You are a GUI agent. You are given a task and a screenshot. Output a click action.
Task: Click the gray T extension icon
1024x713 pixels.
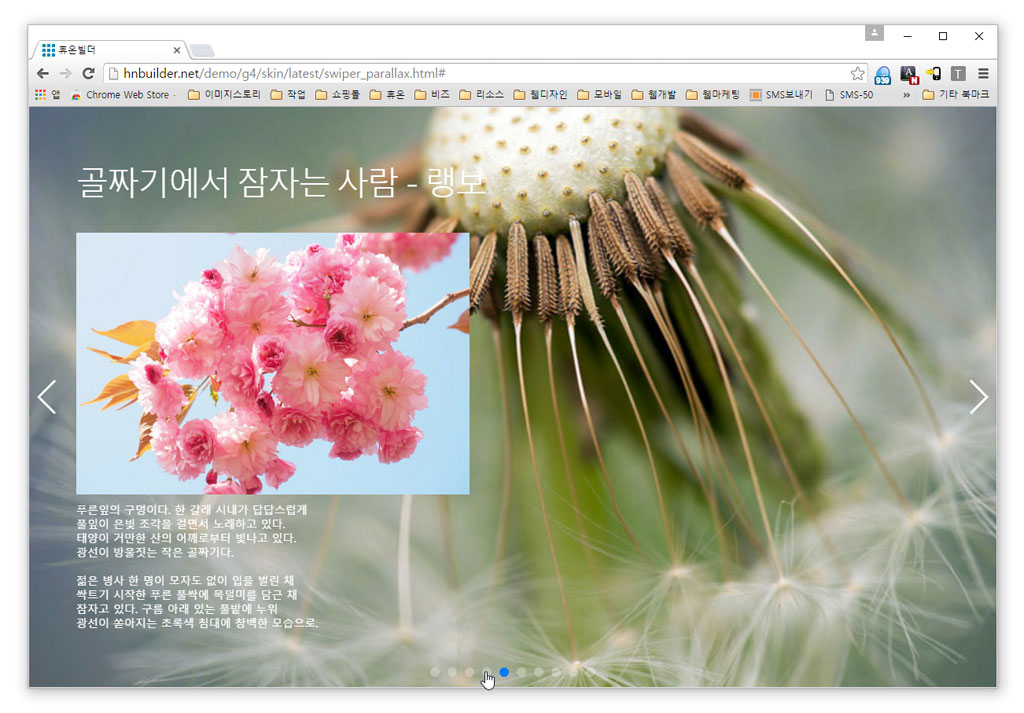tap(958, 74)
